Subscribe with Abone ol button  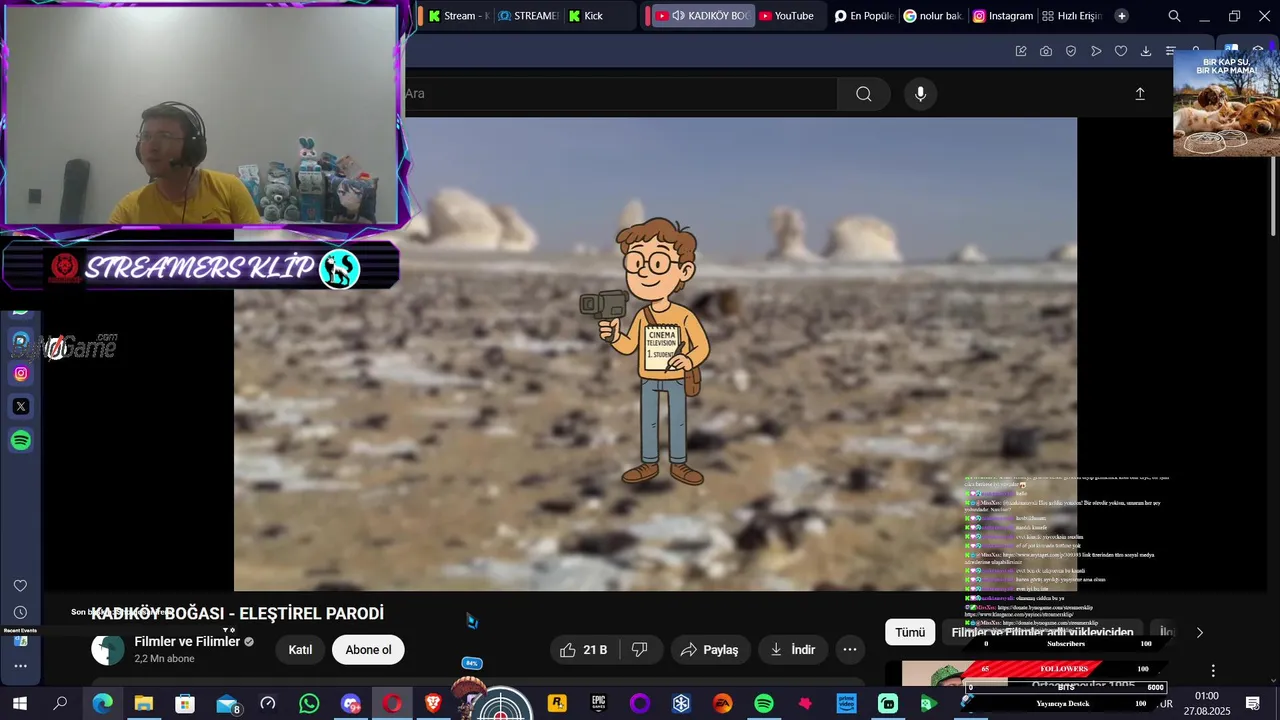click(x=368, y=650)
